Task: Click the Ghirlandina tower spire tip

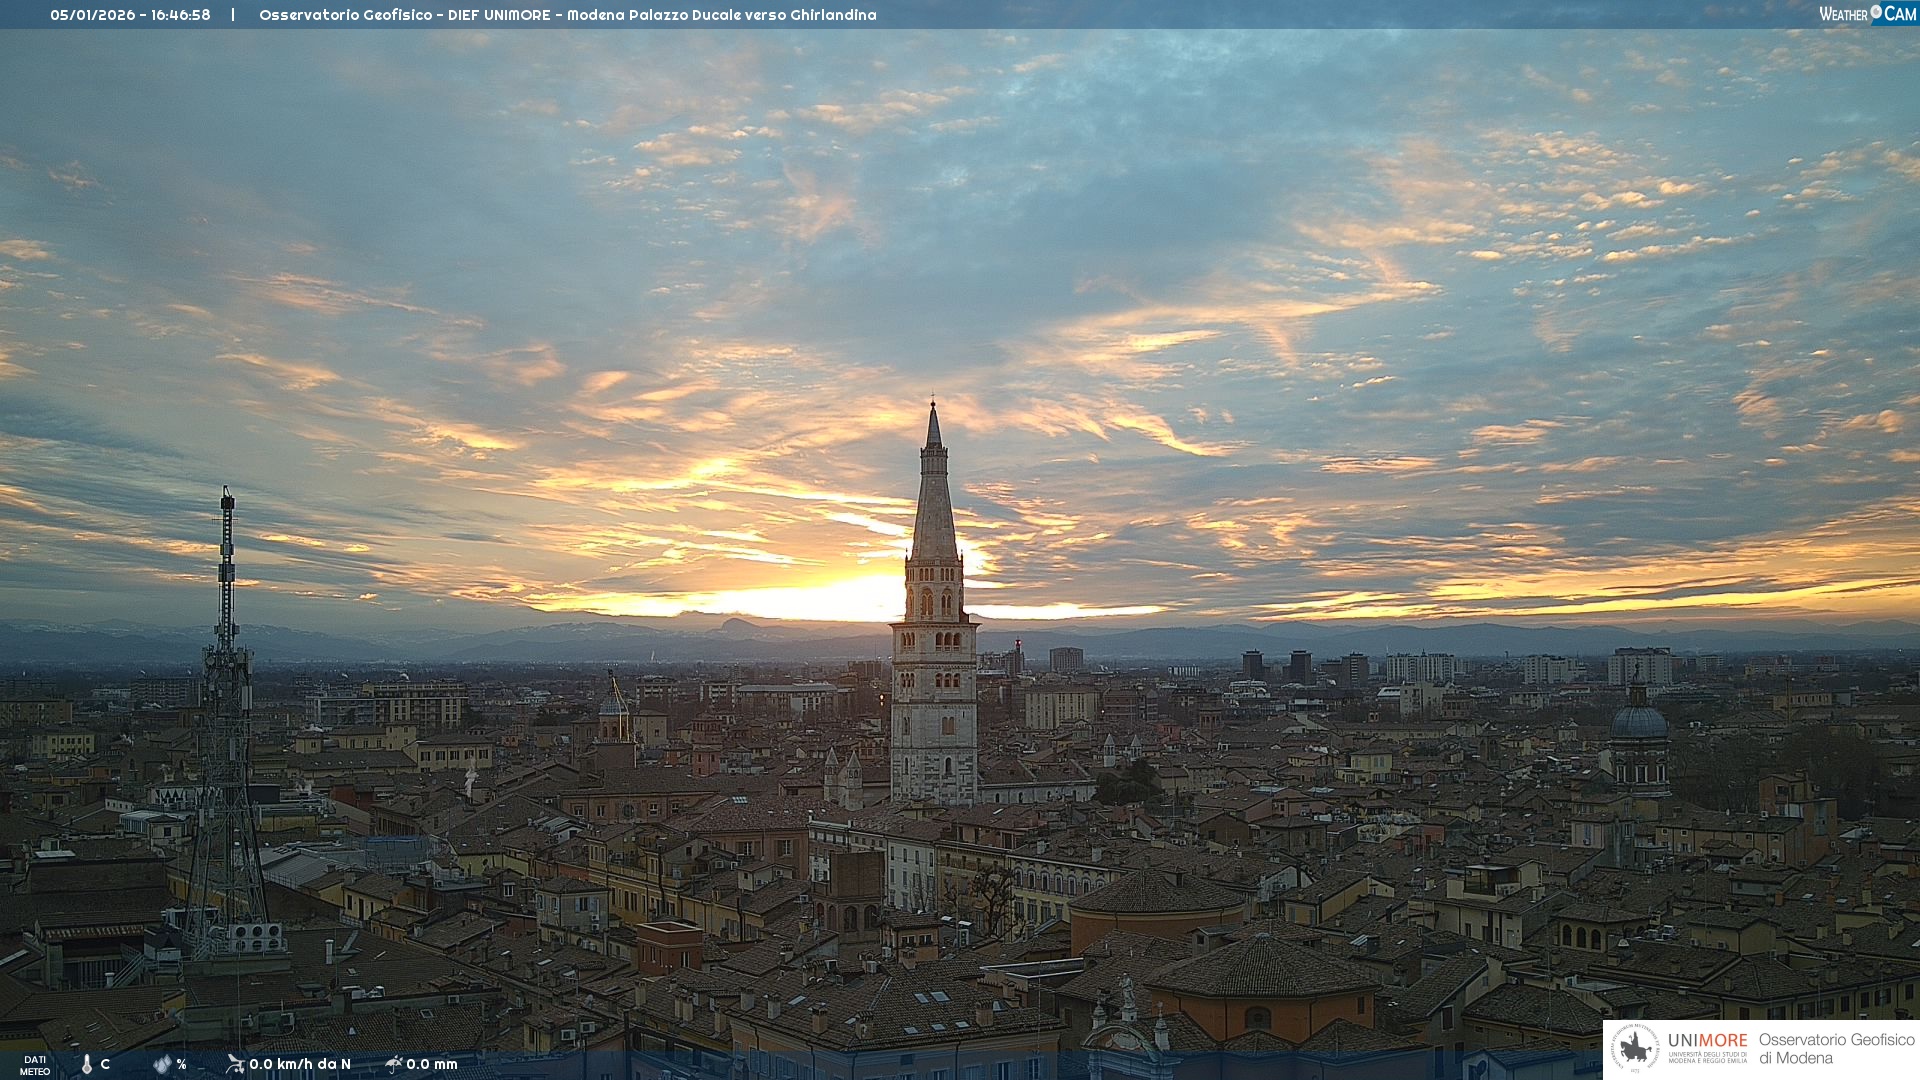Action: click(x=933, y=404)
